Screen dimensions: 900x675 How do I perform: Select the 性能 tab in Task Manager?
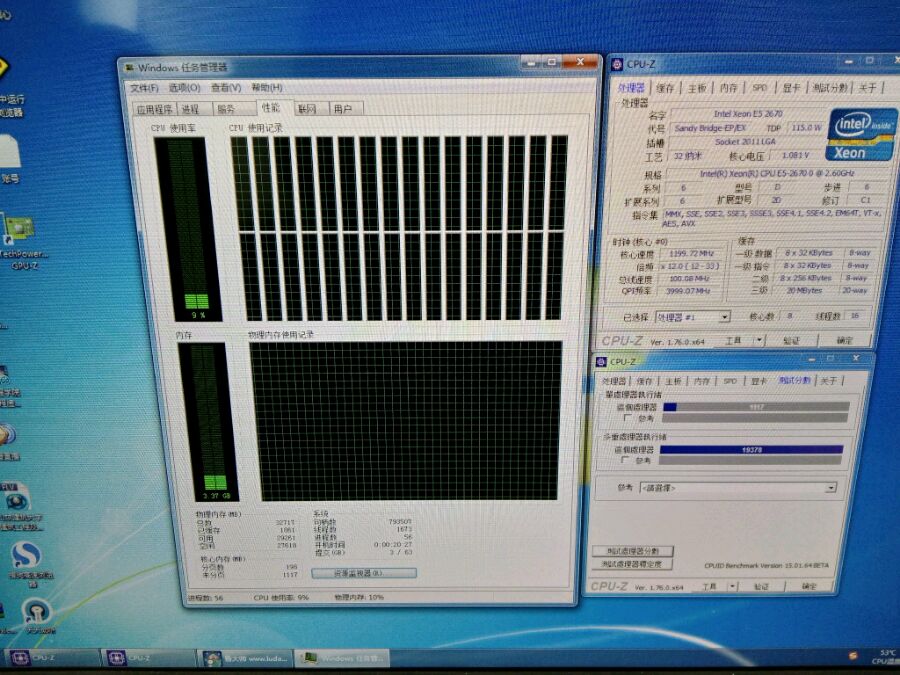271,107
